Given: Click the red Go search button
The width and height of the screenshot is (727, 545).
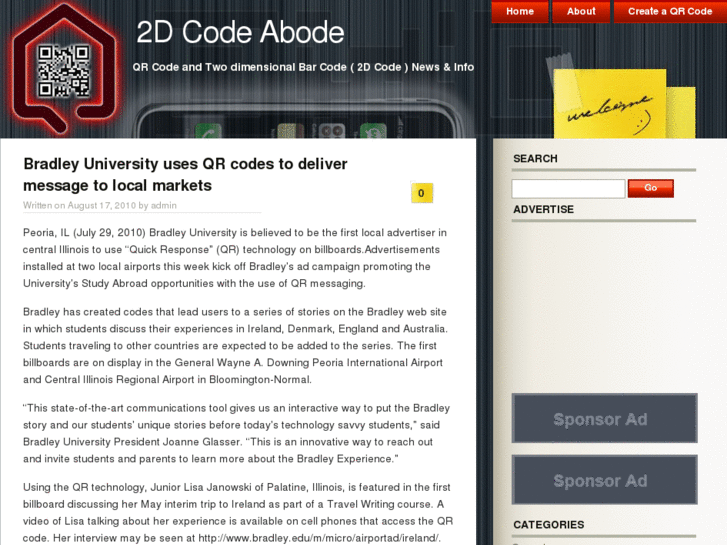Looking at the screenshot, I should tap(650, 188).
